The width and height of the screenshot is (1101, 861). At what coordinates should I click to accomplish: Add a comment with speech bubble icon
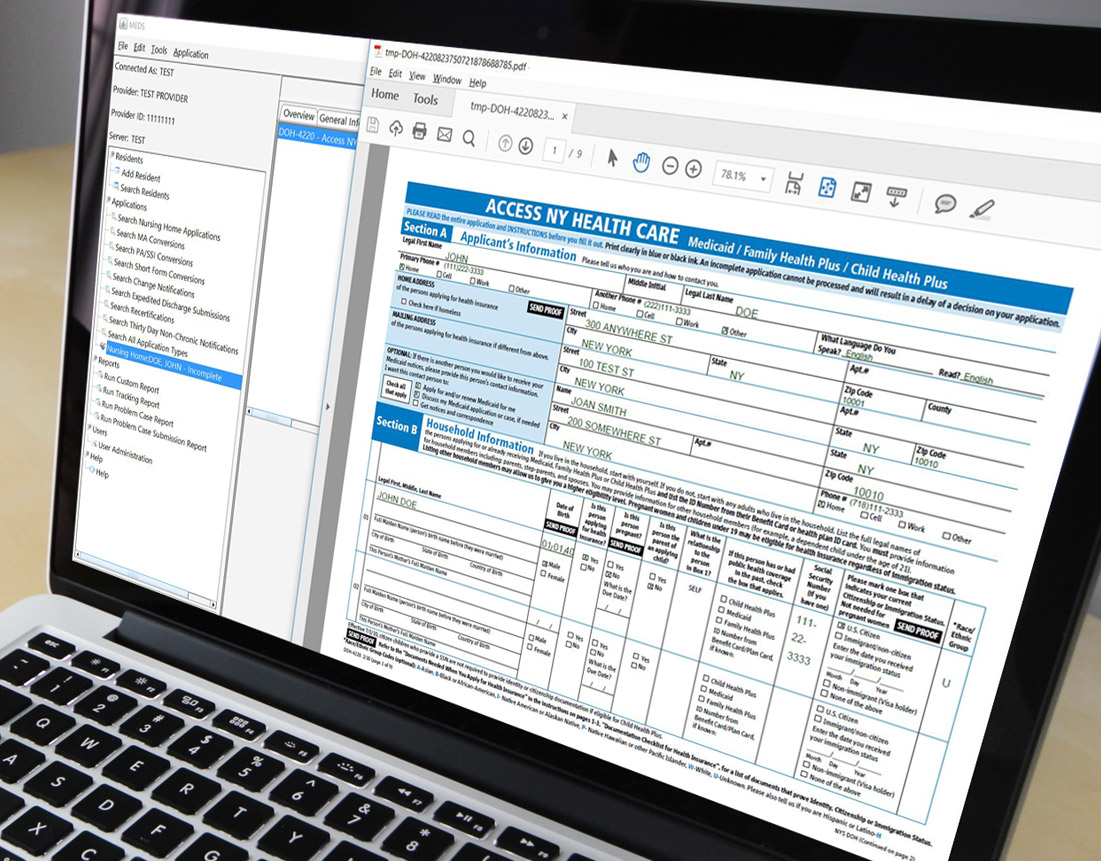(945, 204)
